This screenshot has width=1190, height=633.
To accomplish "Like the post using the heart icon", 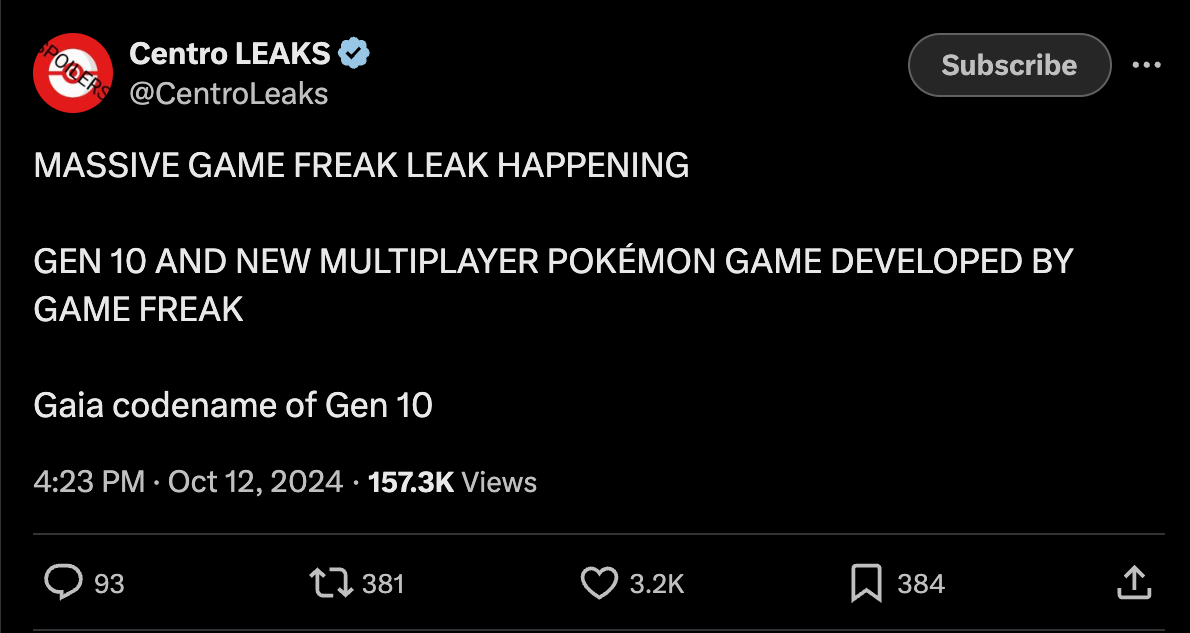I will [x=599, y=583].
